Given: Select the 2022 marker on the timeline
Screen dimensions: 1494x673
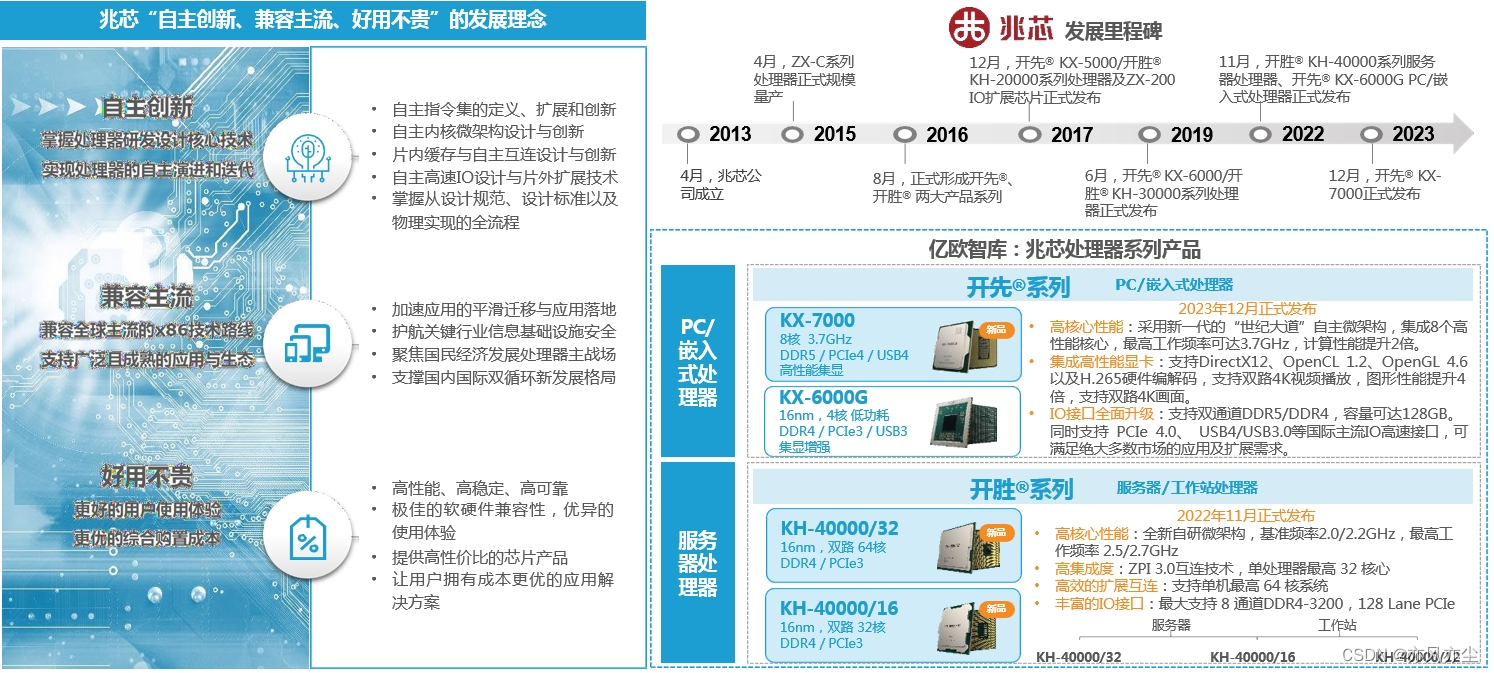Looking at the screenshot, I should (x=1260, y=134).
